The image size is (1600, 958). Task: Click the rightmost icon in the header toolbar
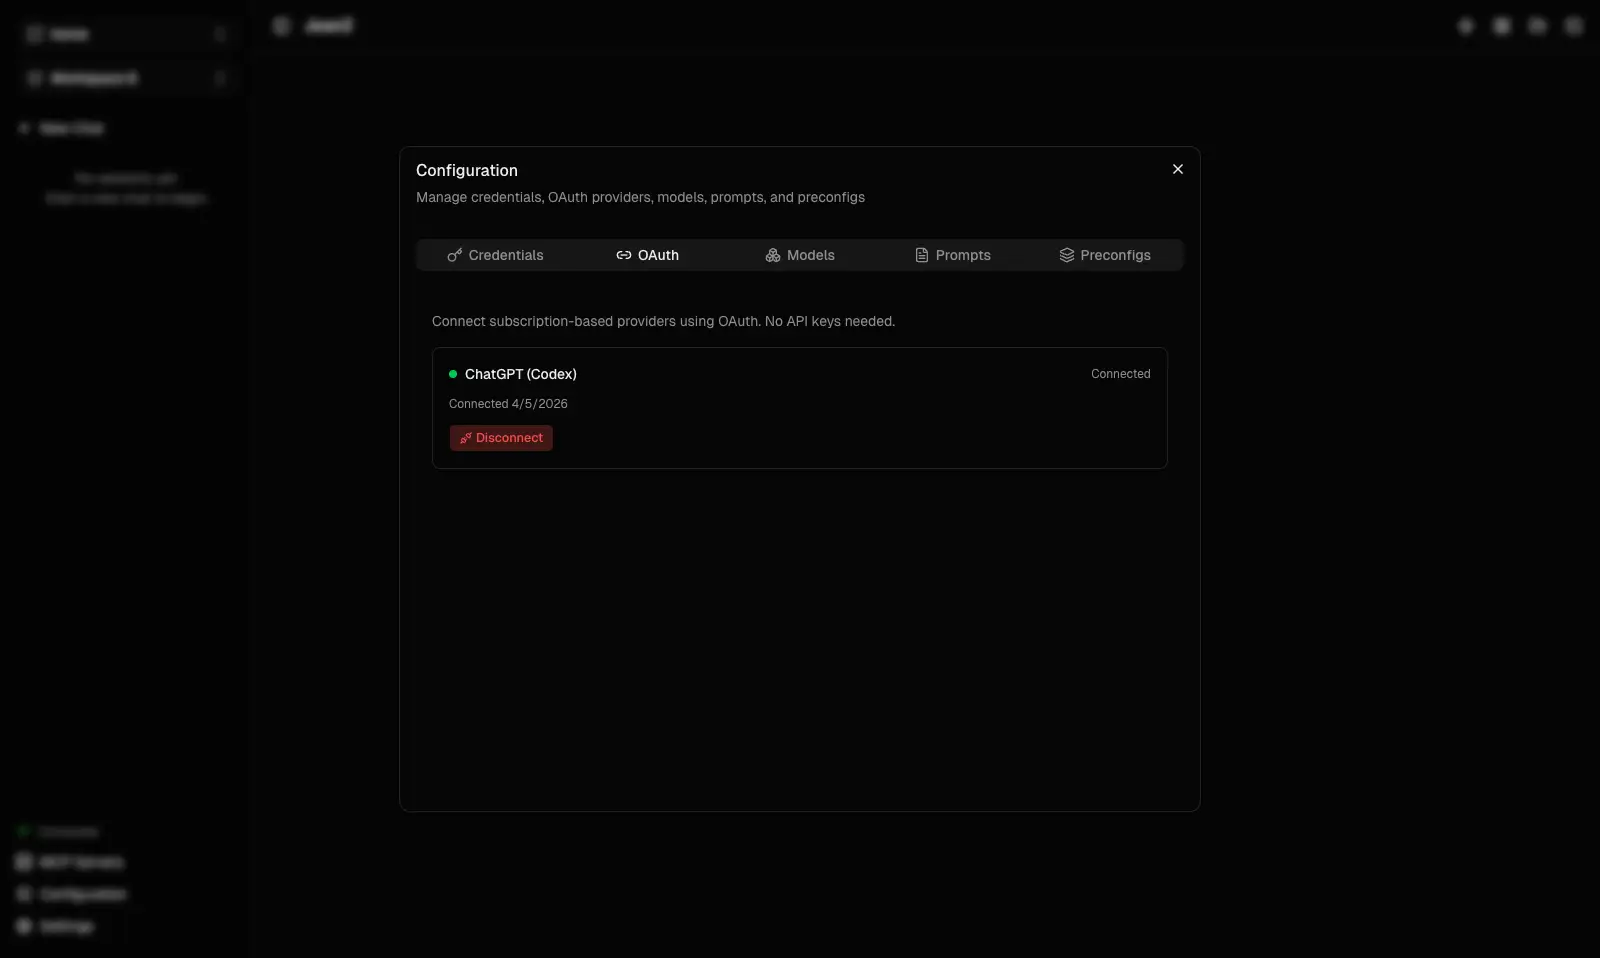click(1573, 25)
